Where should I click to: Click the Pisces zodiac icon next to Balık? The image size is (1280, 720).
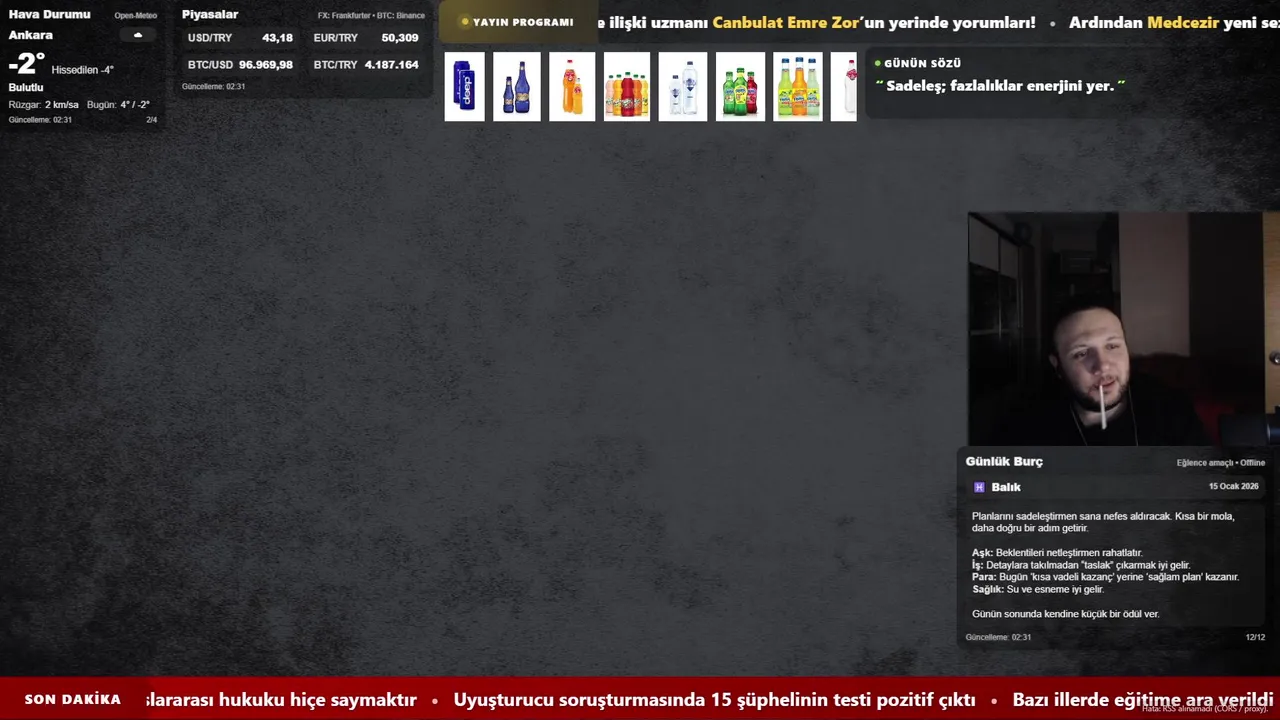click(x=979, y=487)
